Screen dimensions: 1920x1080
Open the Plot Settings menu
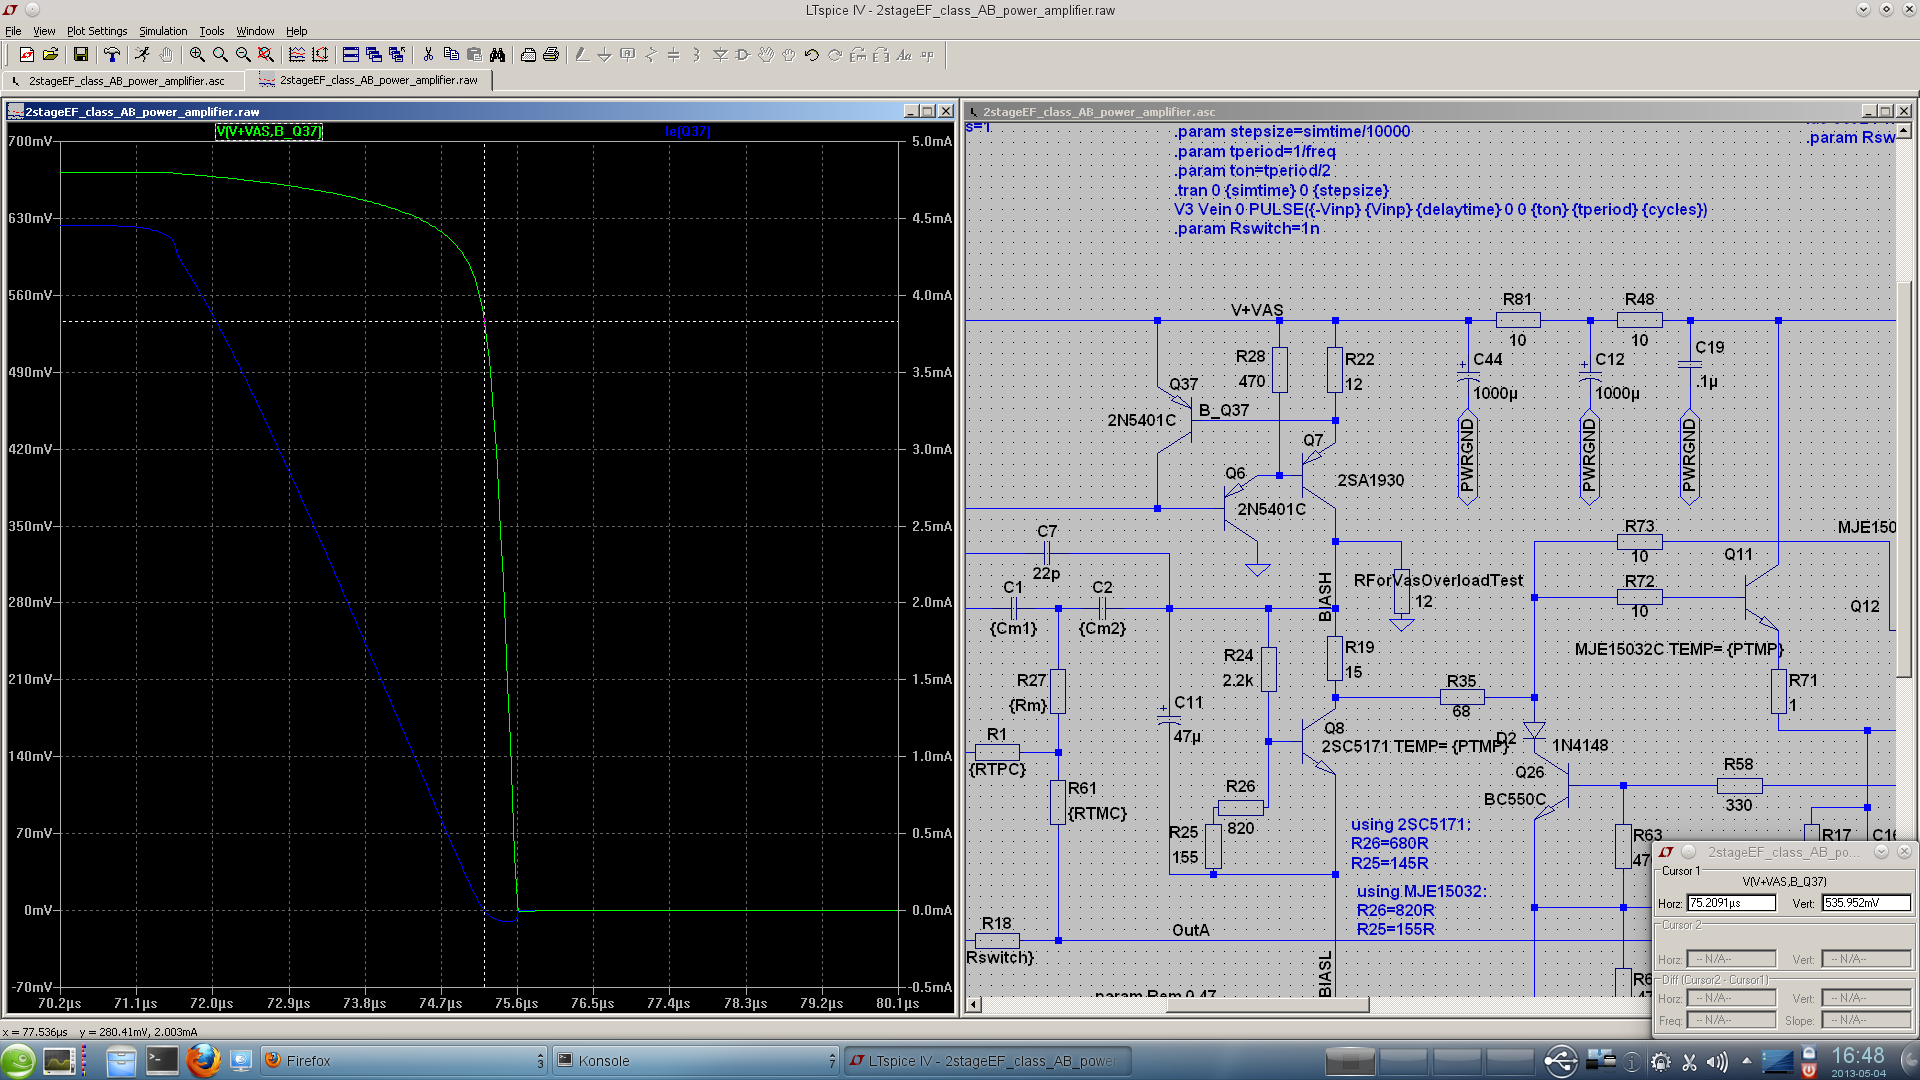point(97,31)
